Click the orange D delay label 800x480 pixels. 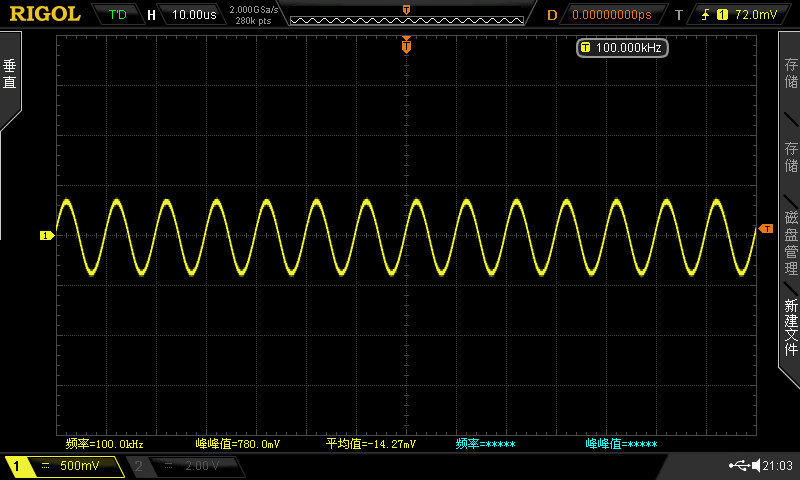(x=552, y=15)
